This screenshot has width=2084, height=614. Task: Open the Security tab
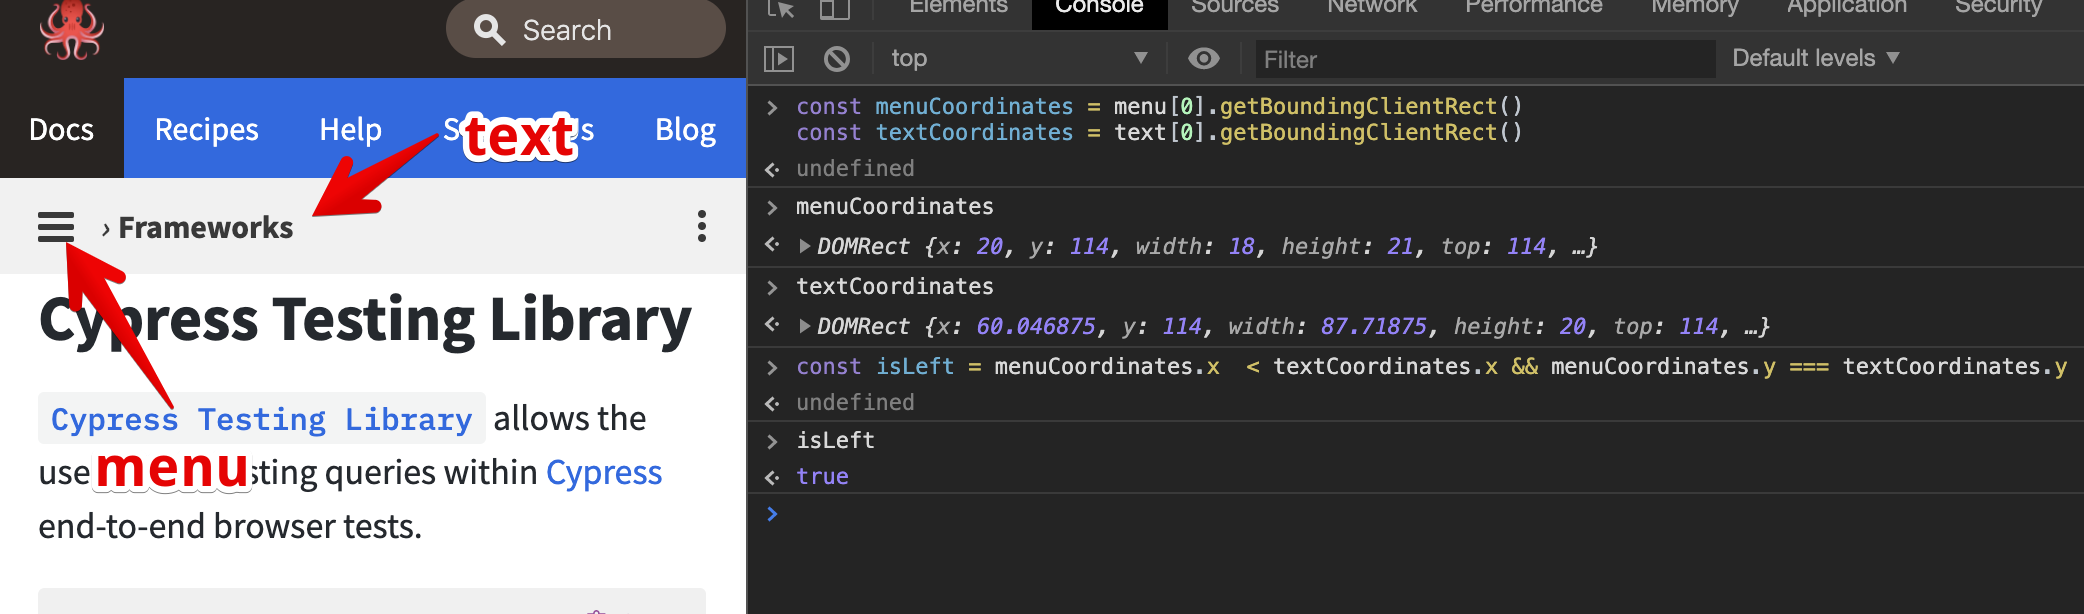(1998, 7)
